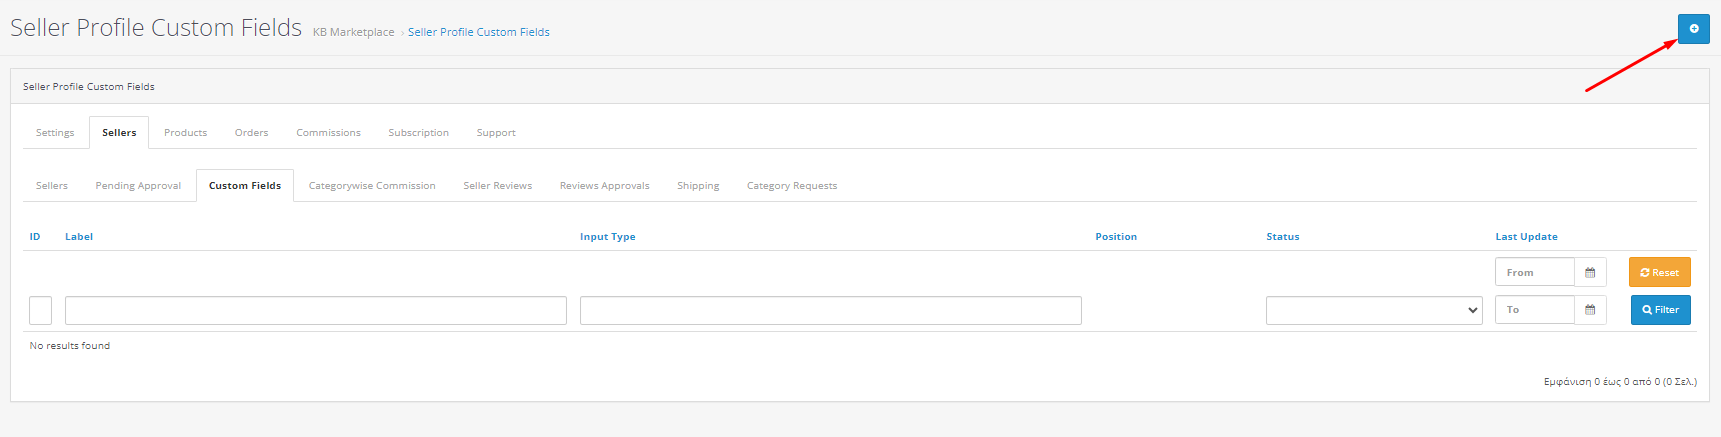Open the Status filter dropdown

[x=1374, y=310]
